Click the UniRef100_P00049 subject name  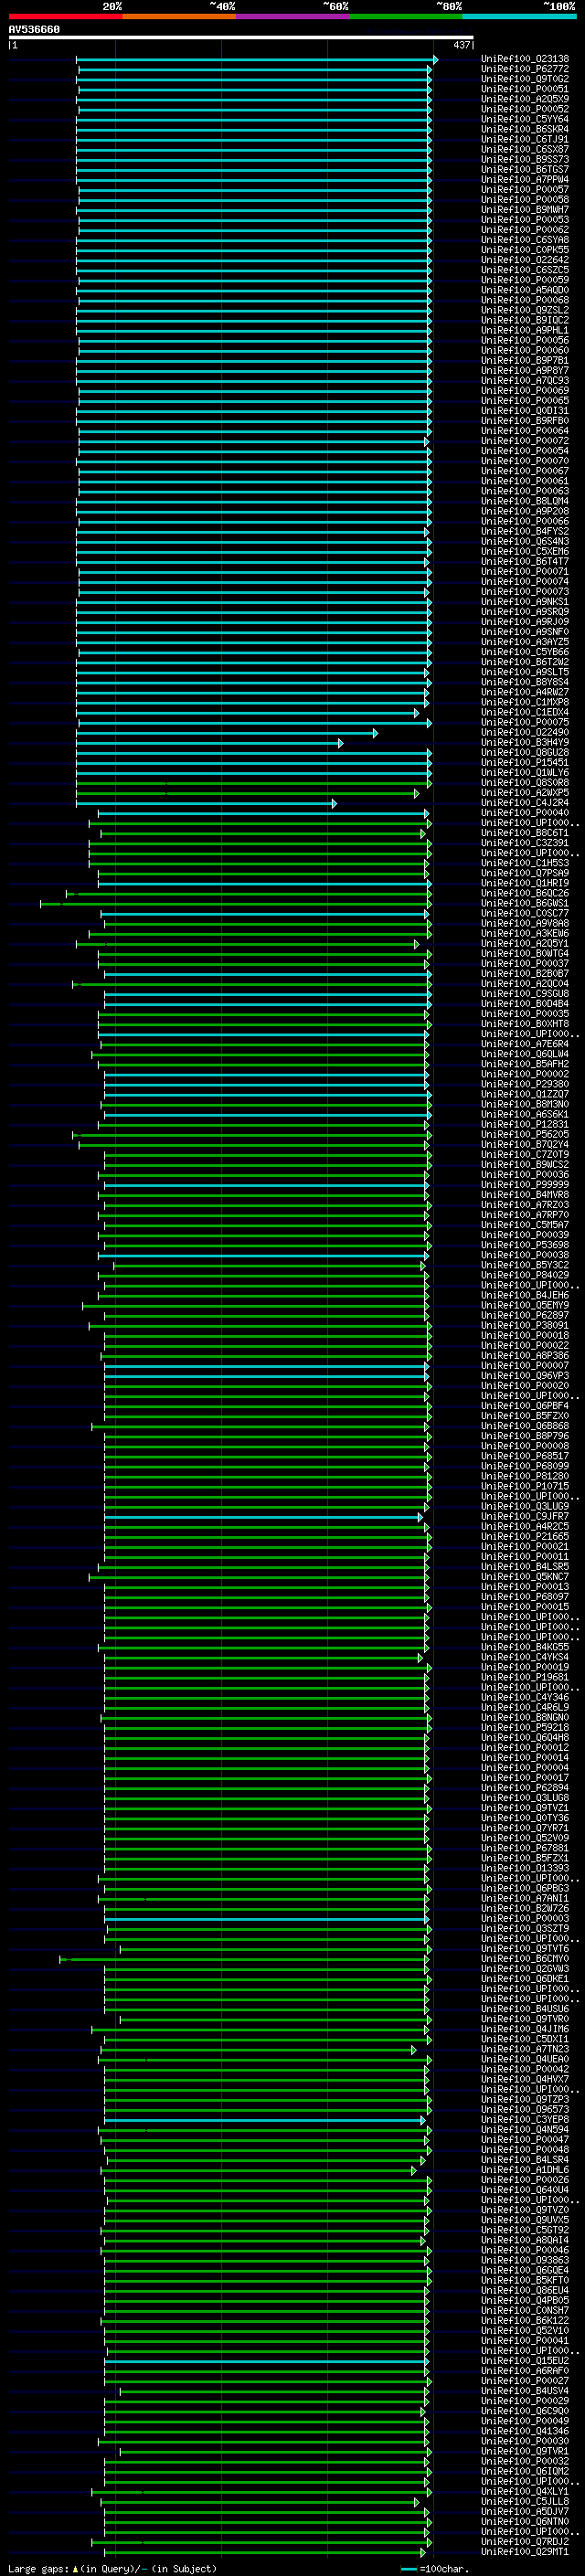click(x=525, y=2421)
